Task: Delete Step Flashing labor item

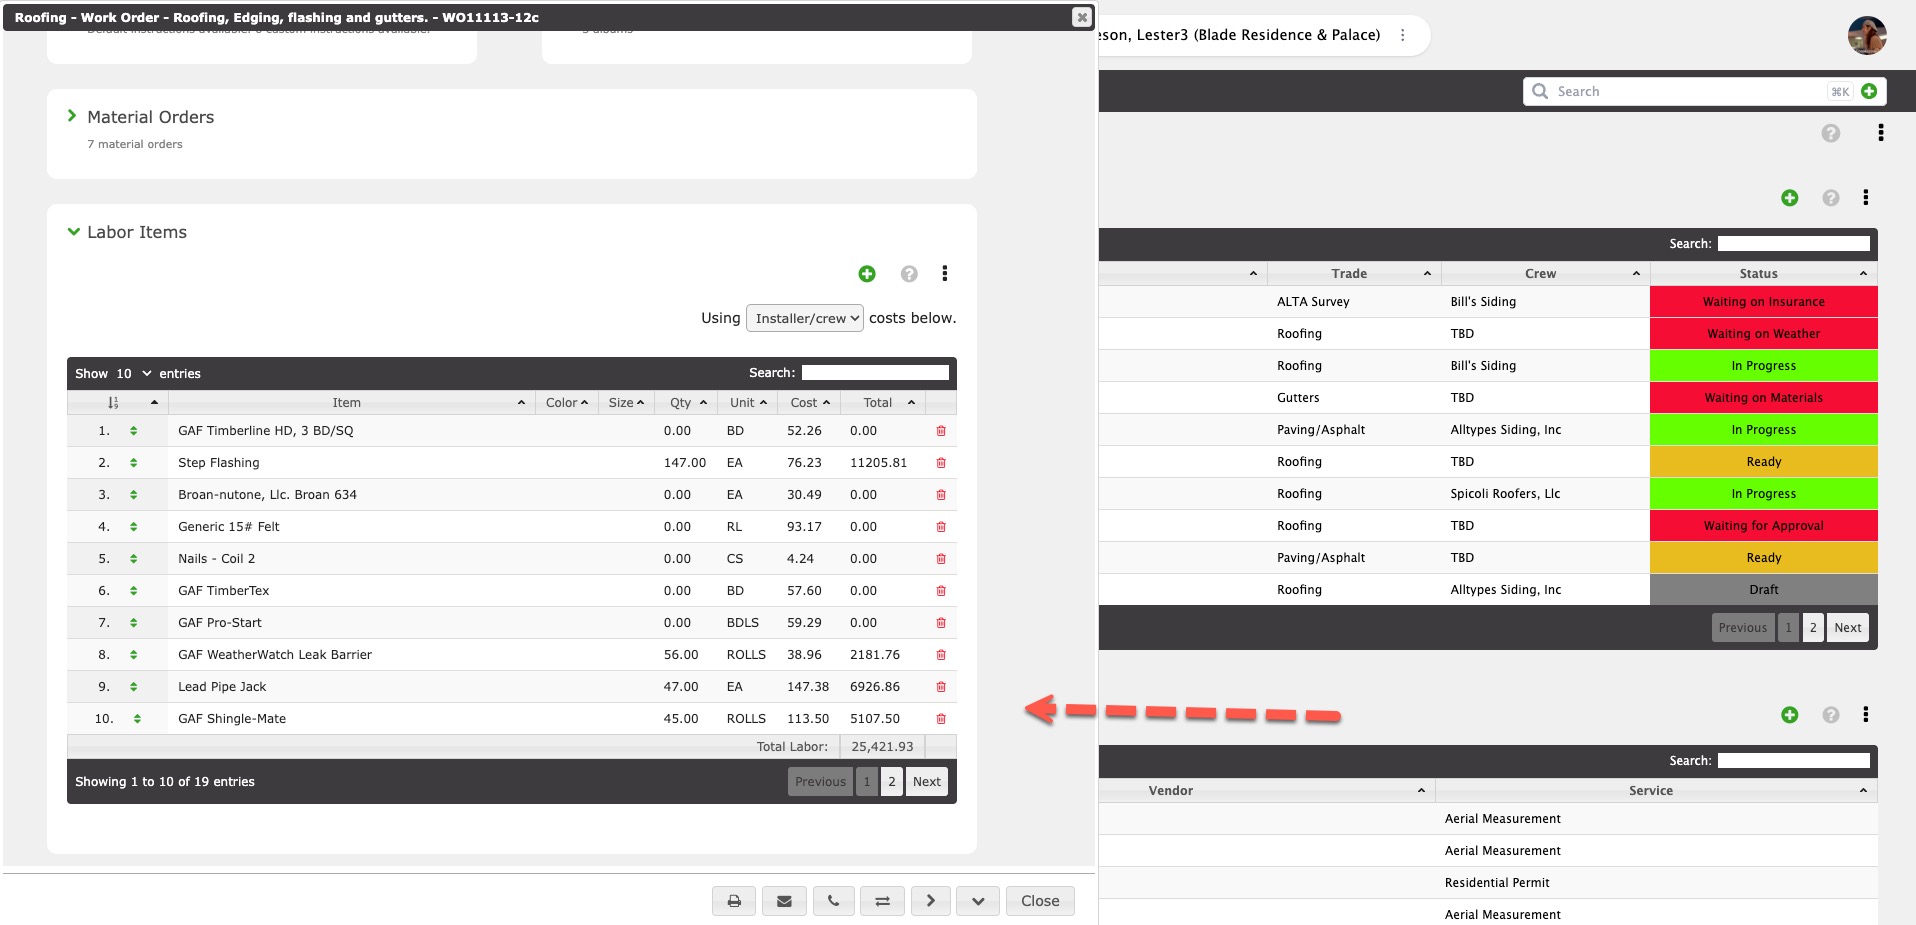Action: (941, 463)
